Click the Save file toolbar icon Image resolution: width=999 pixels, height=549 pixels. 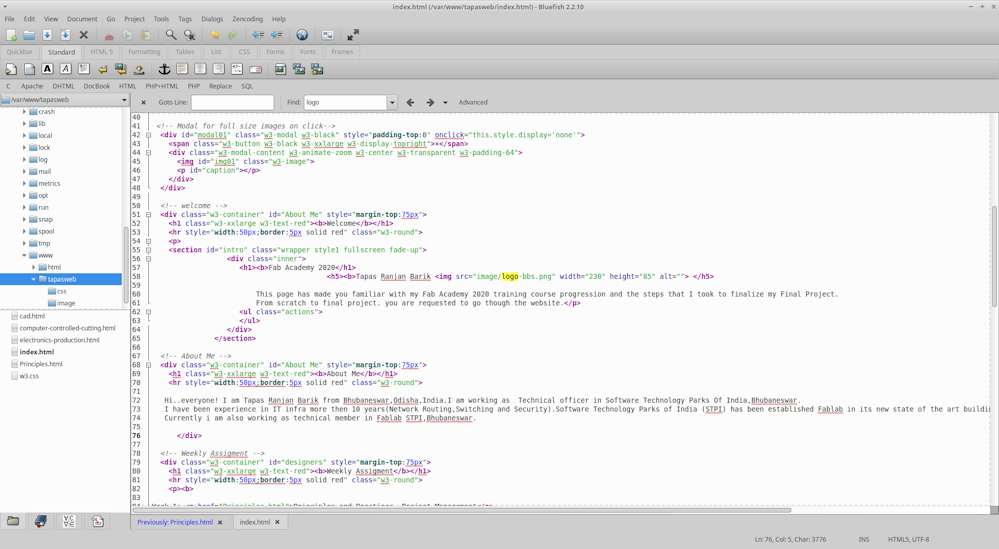[47, 35]
